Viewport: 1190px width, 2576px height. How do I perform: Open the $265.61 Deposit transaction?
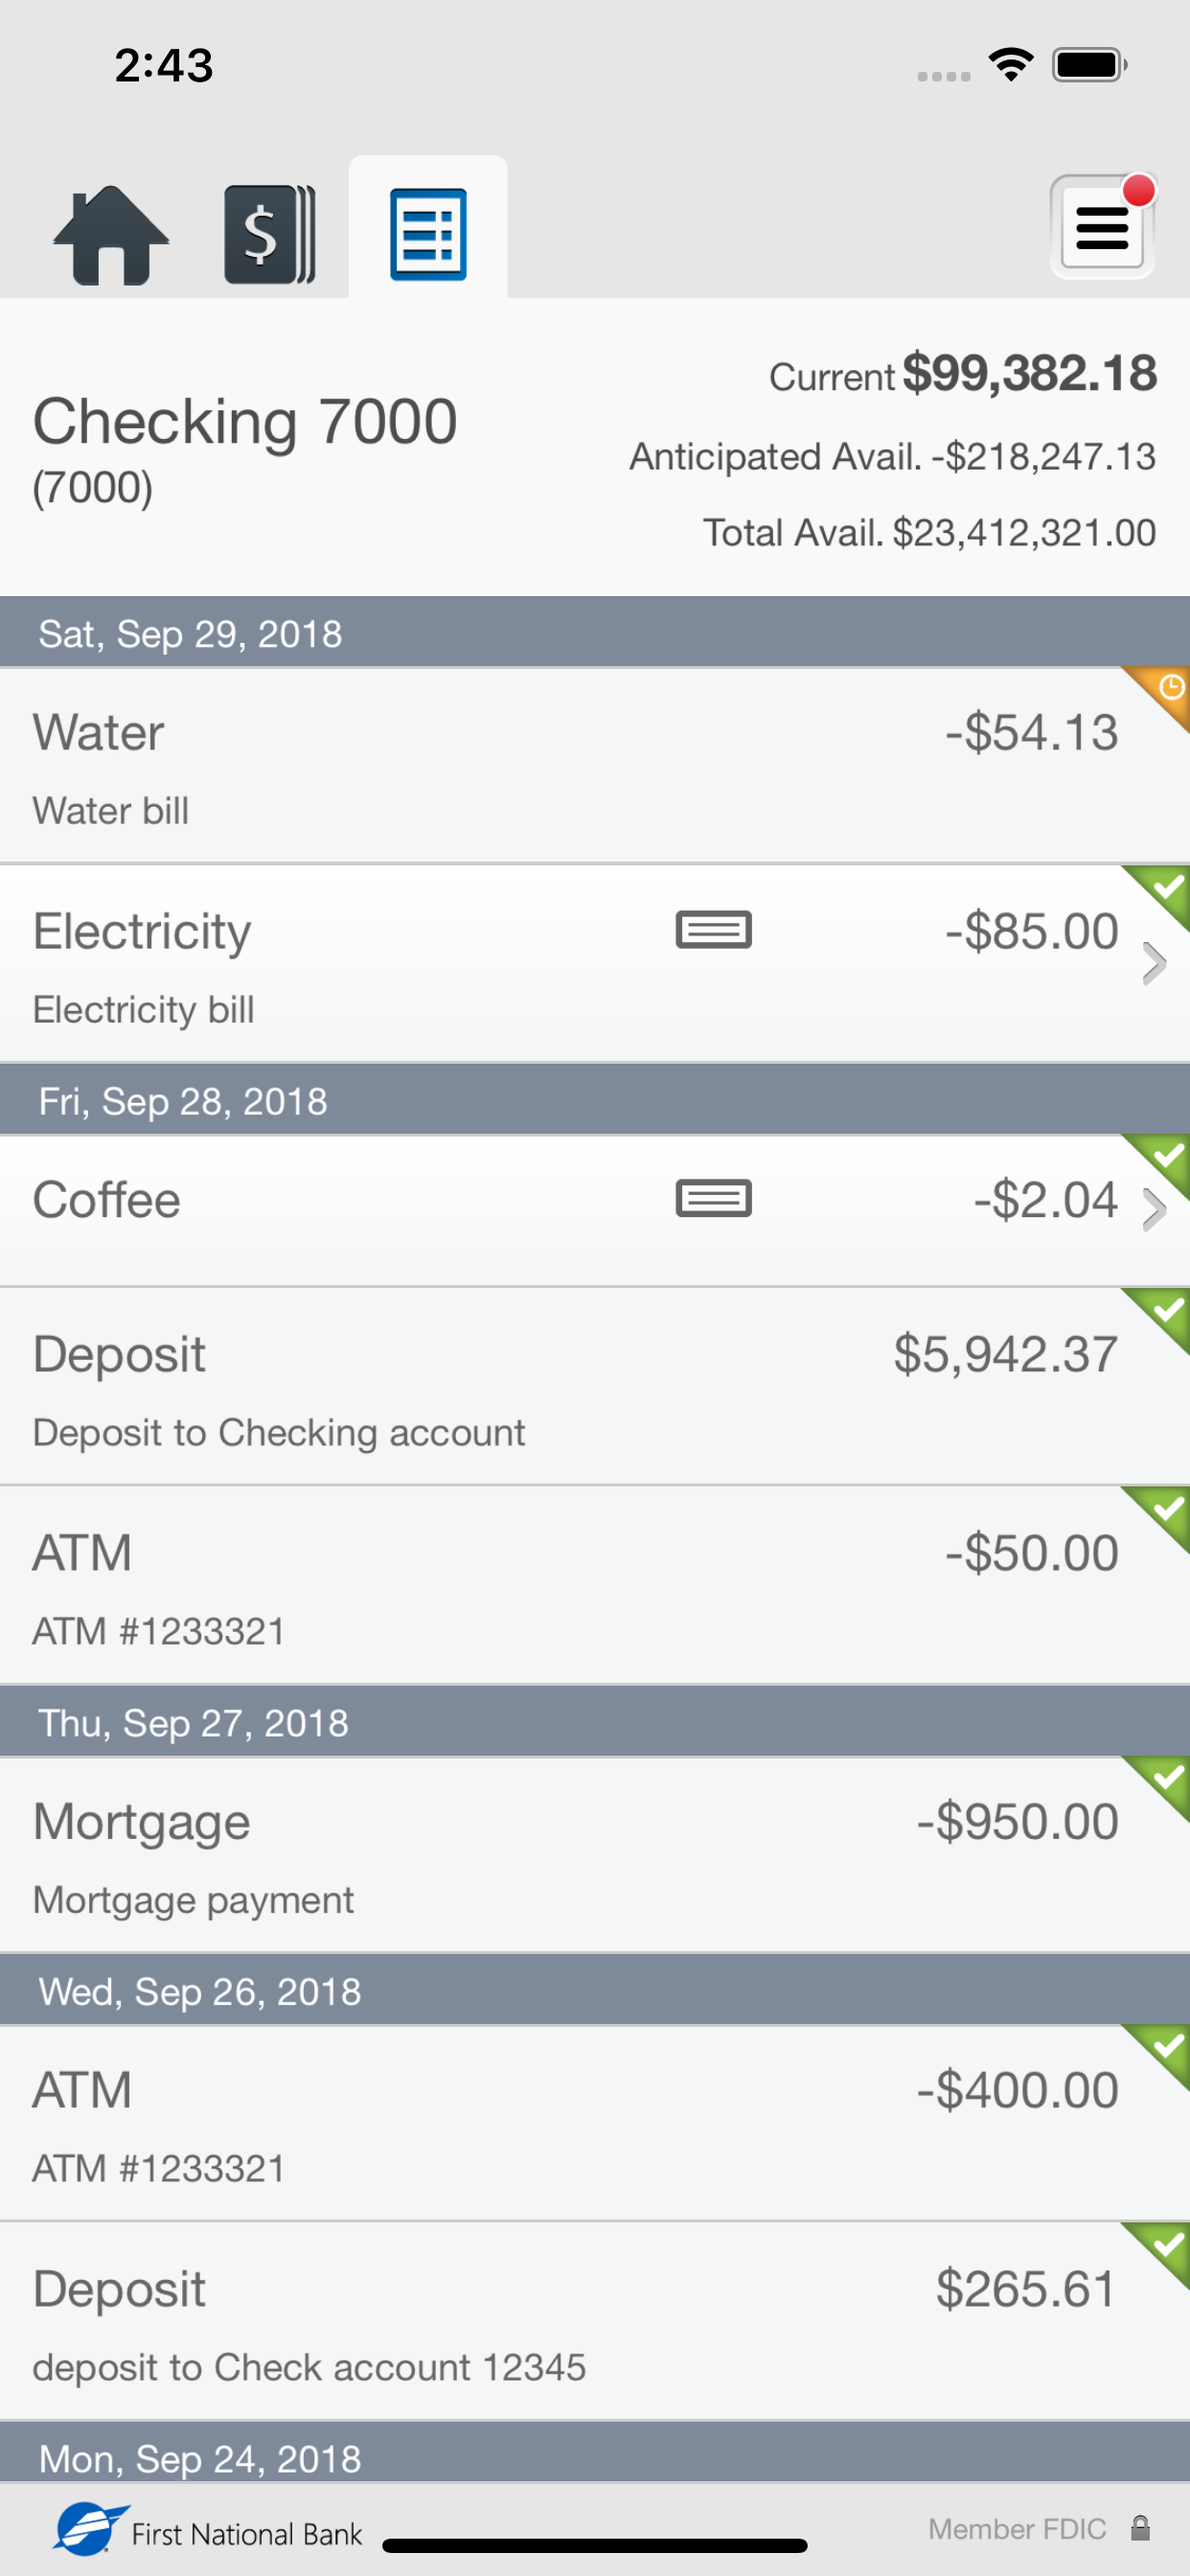[595, 2322]
